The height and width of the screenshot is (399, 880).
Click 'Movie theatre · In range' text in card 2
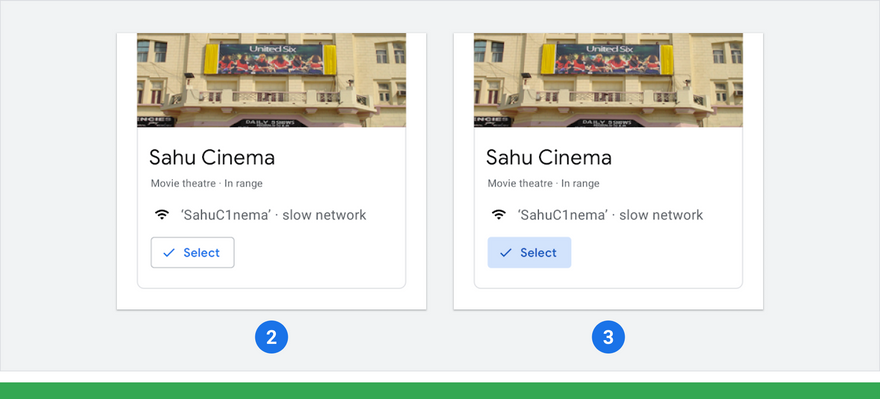(x=207, y=184)
